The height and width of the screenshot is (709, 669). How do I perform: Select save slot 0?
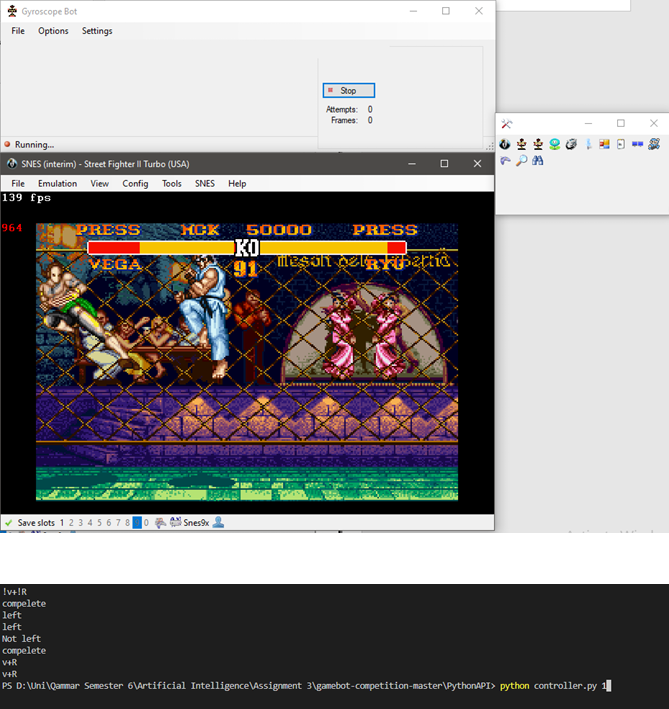tap(146, 523)
